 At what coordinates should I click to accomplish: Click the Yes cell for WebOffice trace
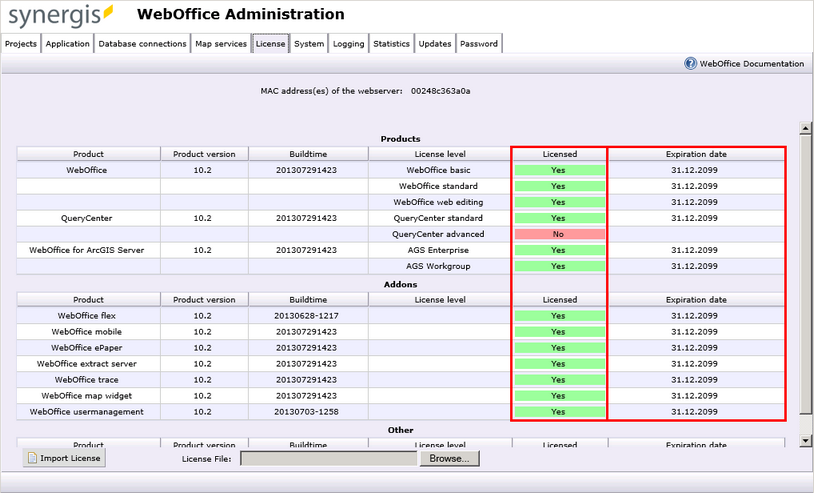tap(560, 379)
